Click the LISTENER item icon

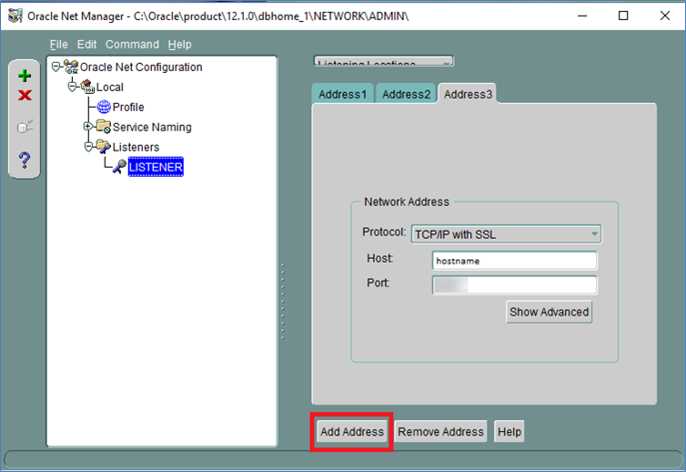(x=119, y=167)
